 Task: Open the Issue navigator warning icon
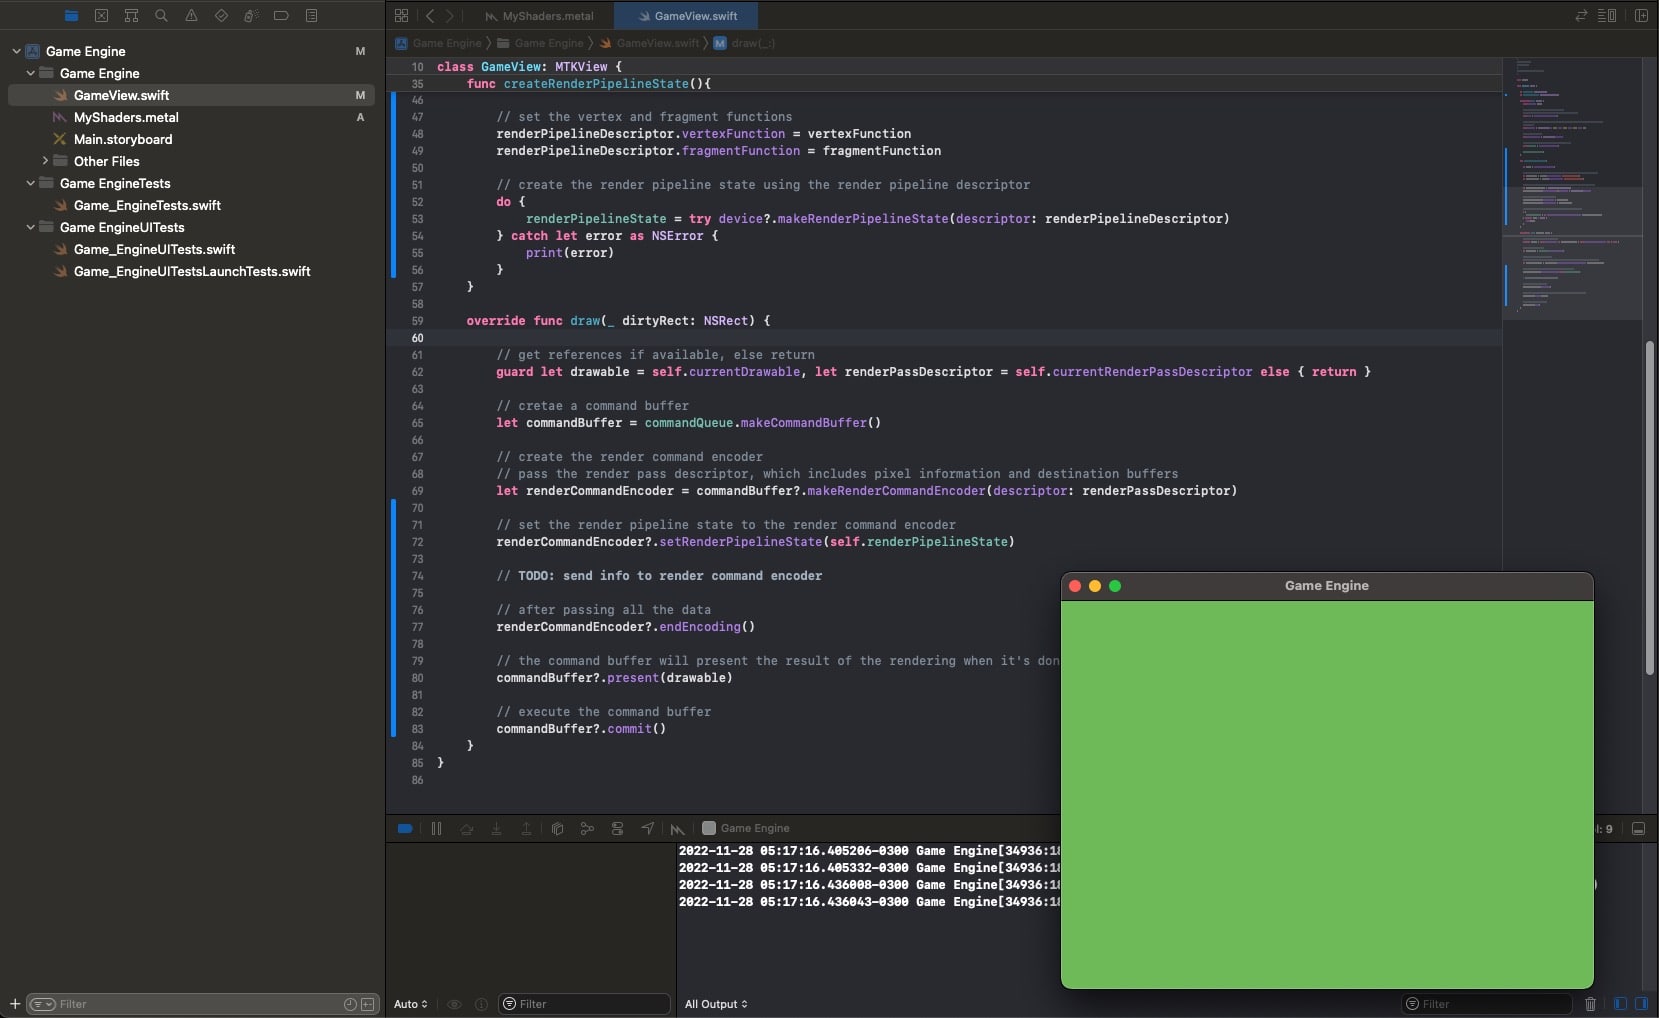click(x=191, y=16)
